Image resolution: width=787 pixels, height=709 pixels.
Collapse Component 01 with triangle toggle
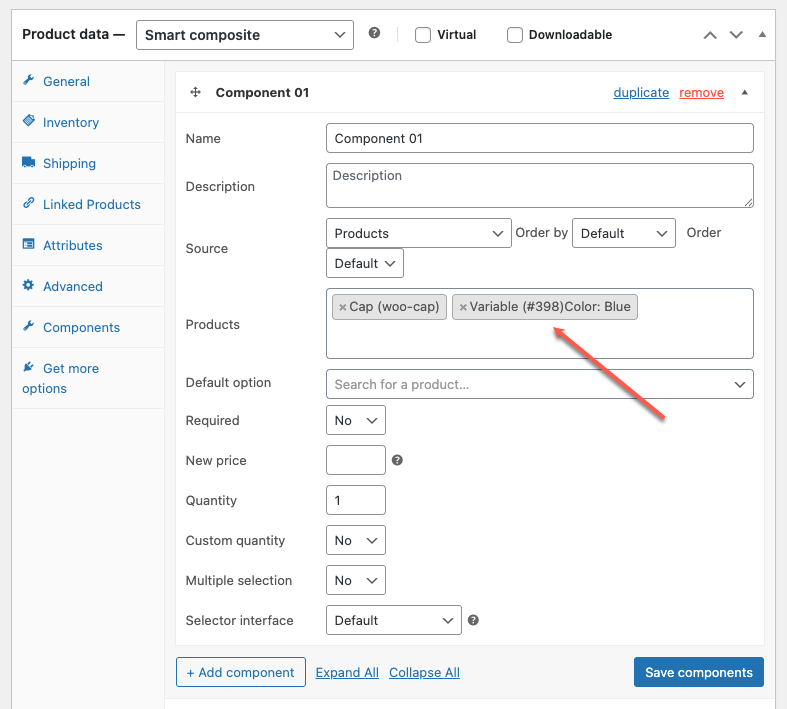pyautogui.click(x=744, y=92)
